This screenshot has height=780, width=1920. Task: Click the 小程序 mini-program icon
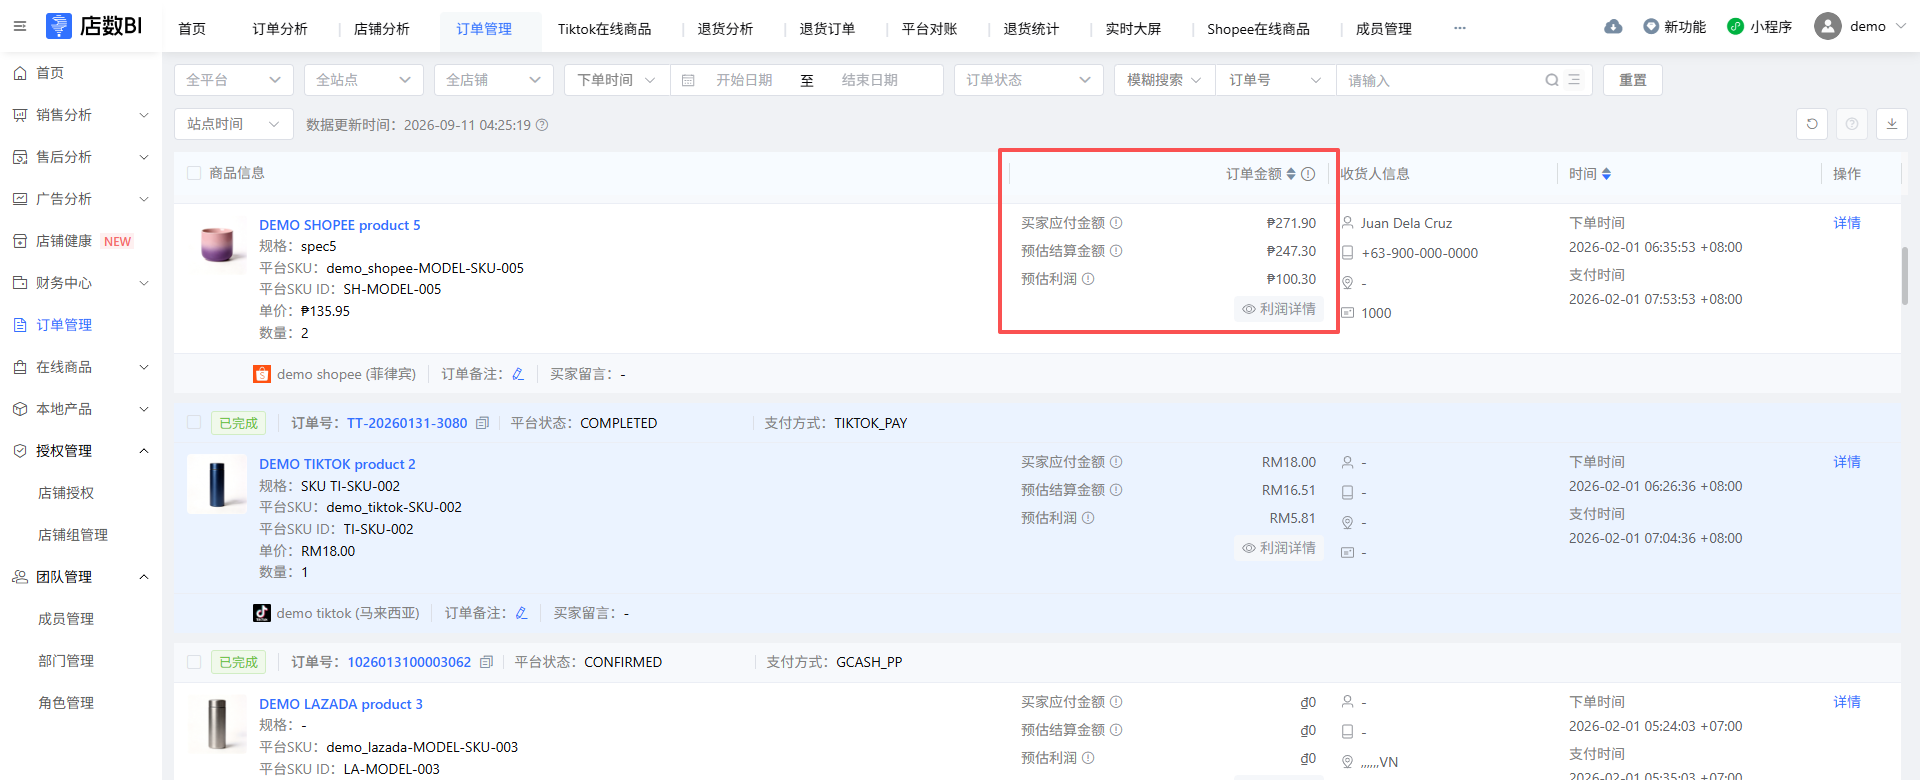(x=1735, y=26)
